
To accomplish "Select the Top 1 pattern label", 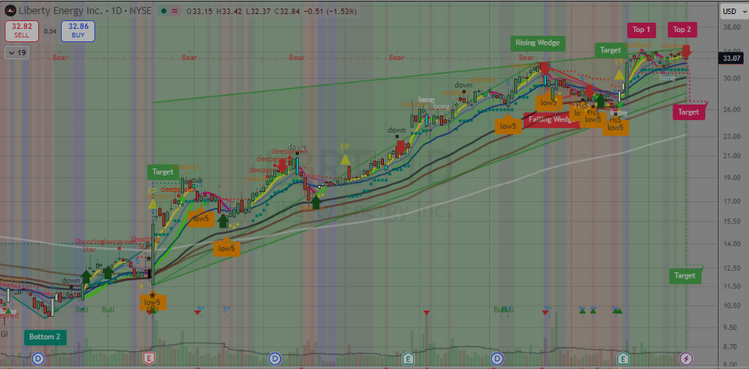I will pyautogui.click(x=642, y=30).
